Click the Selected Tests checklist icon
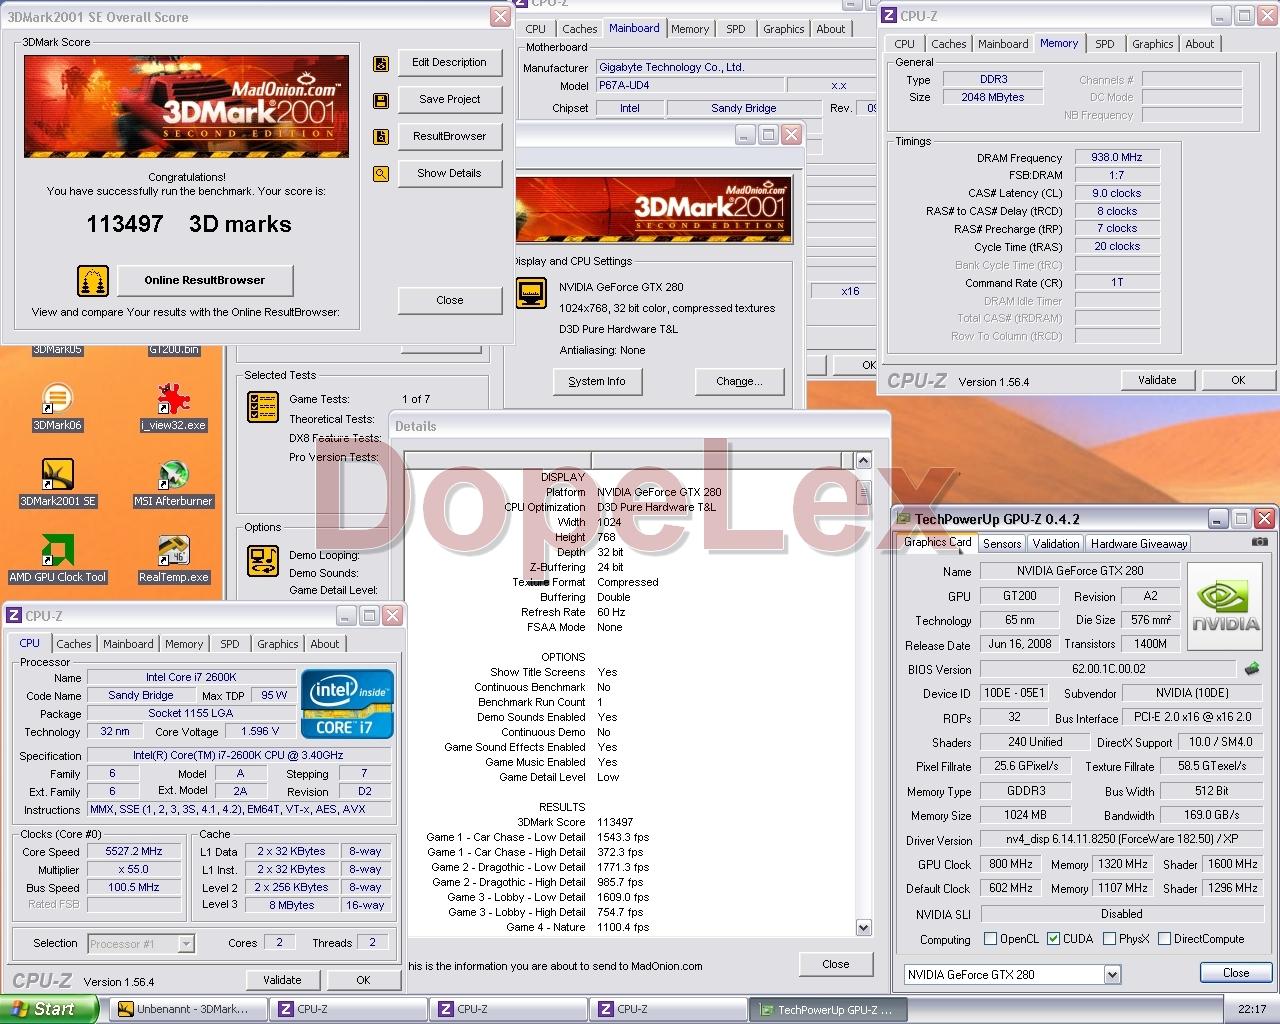 click(263, 407)
